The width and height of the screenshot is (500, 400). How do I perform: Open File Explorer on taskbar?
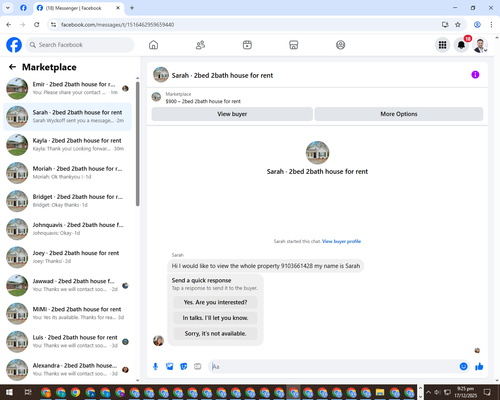pyautogui.click(x=380, y=392)
